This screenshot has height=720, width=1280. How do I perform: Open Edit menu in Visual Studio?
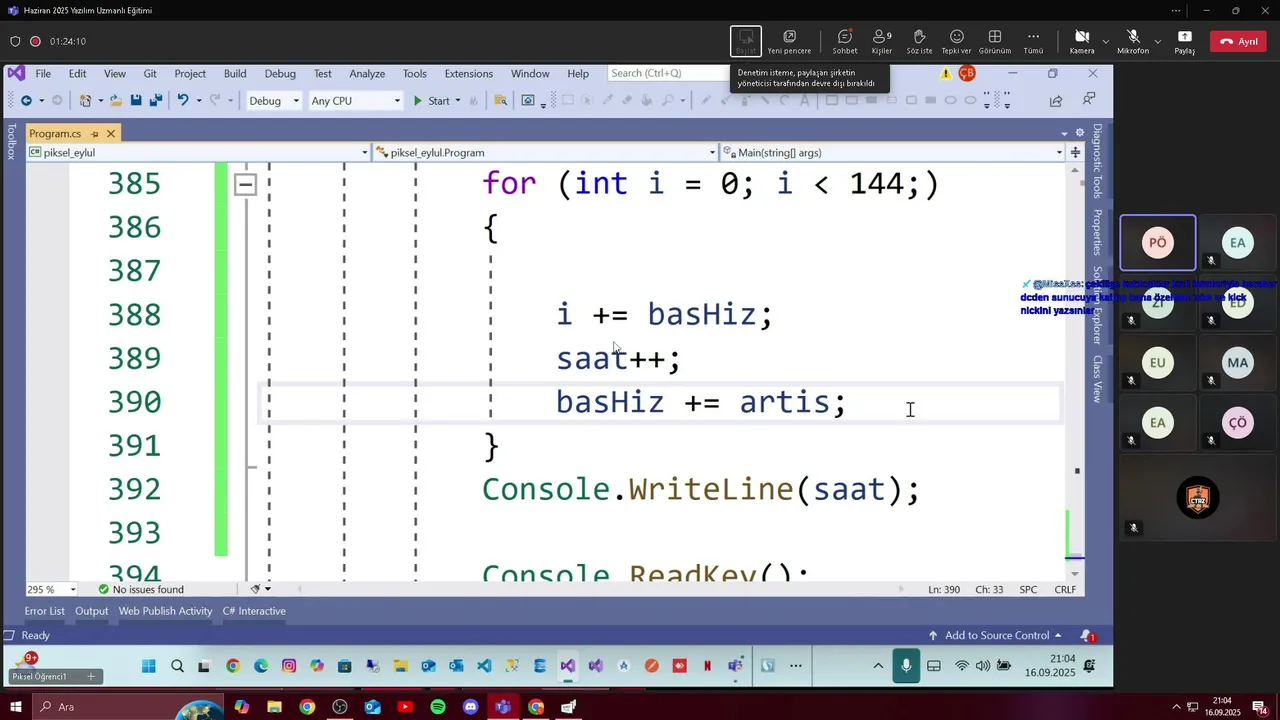(77, 73)
